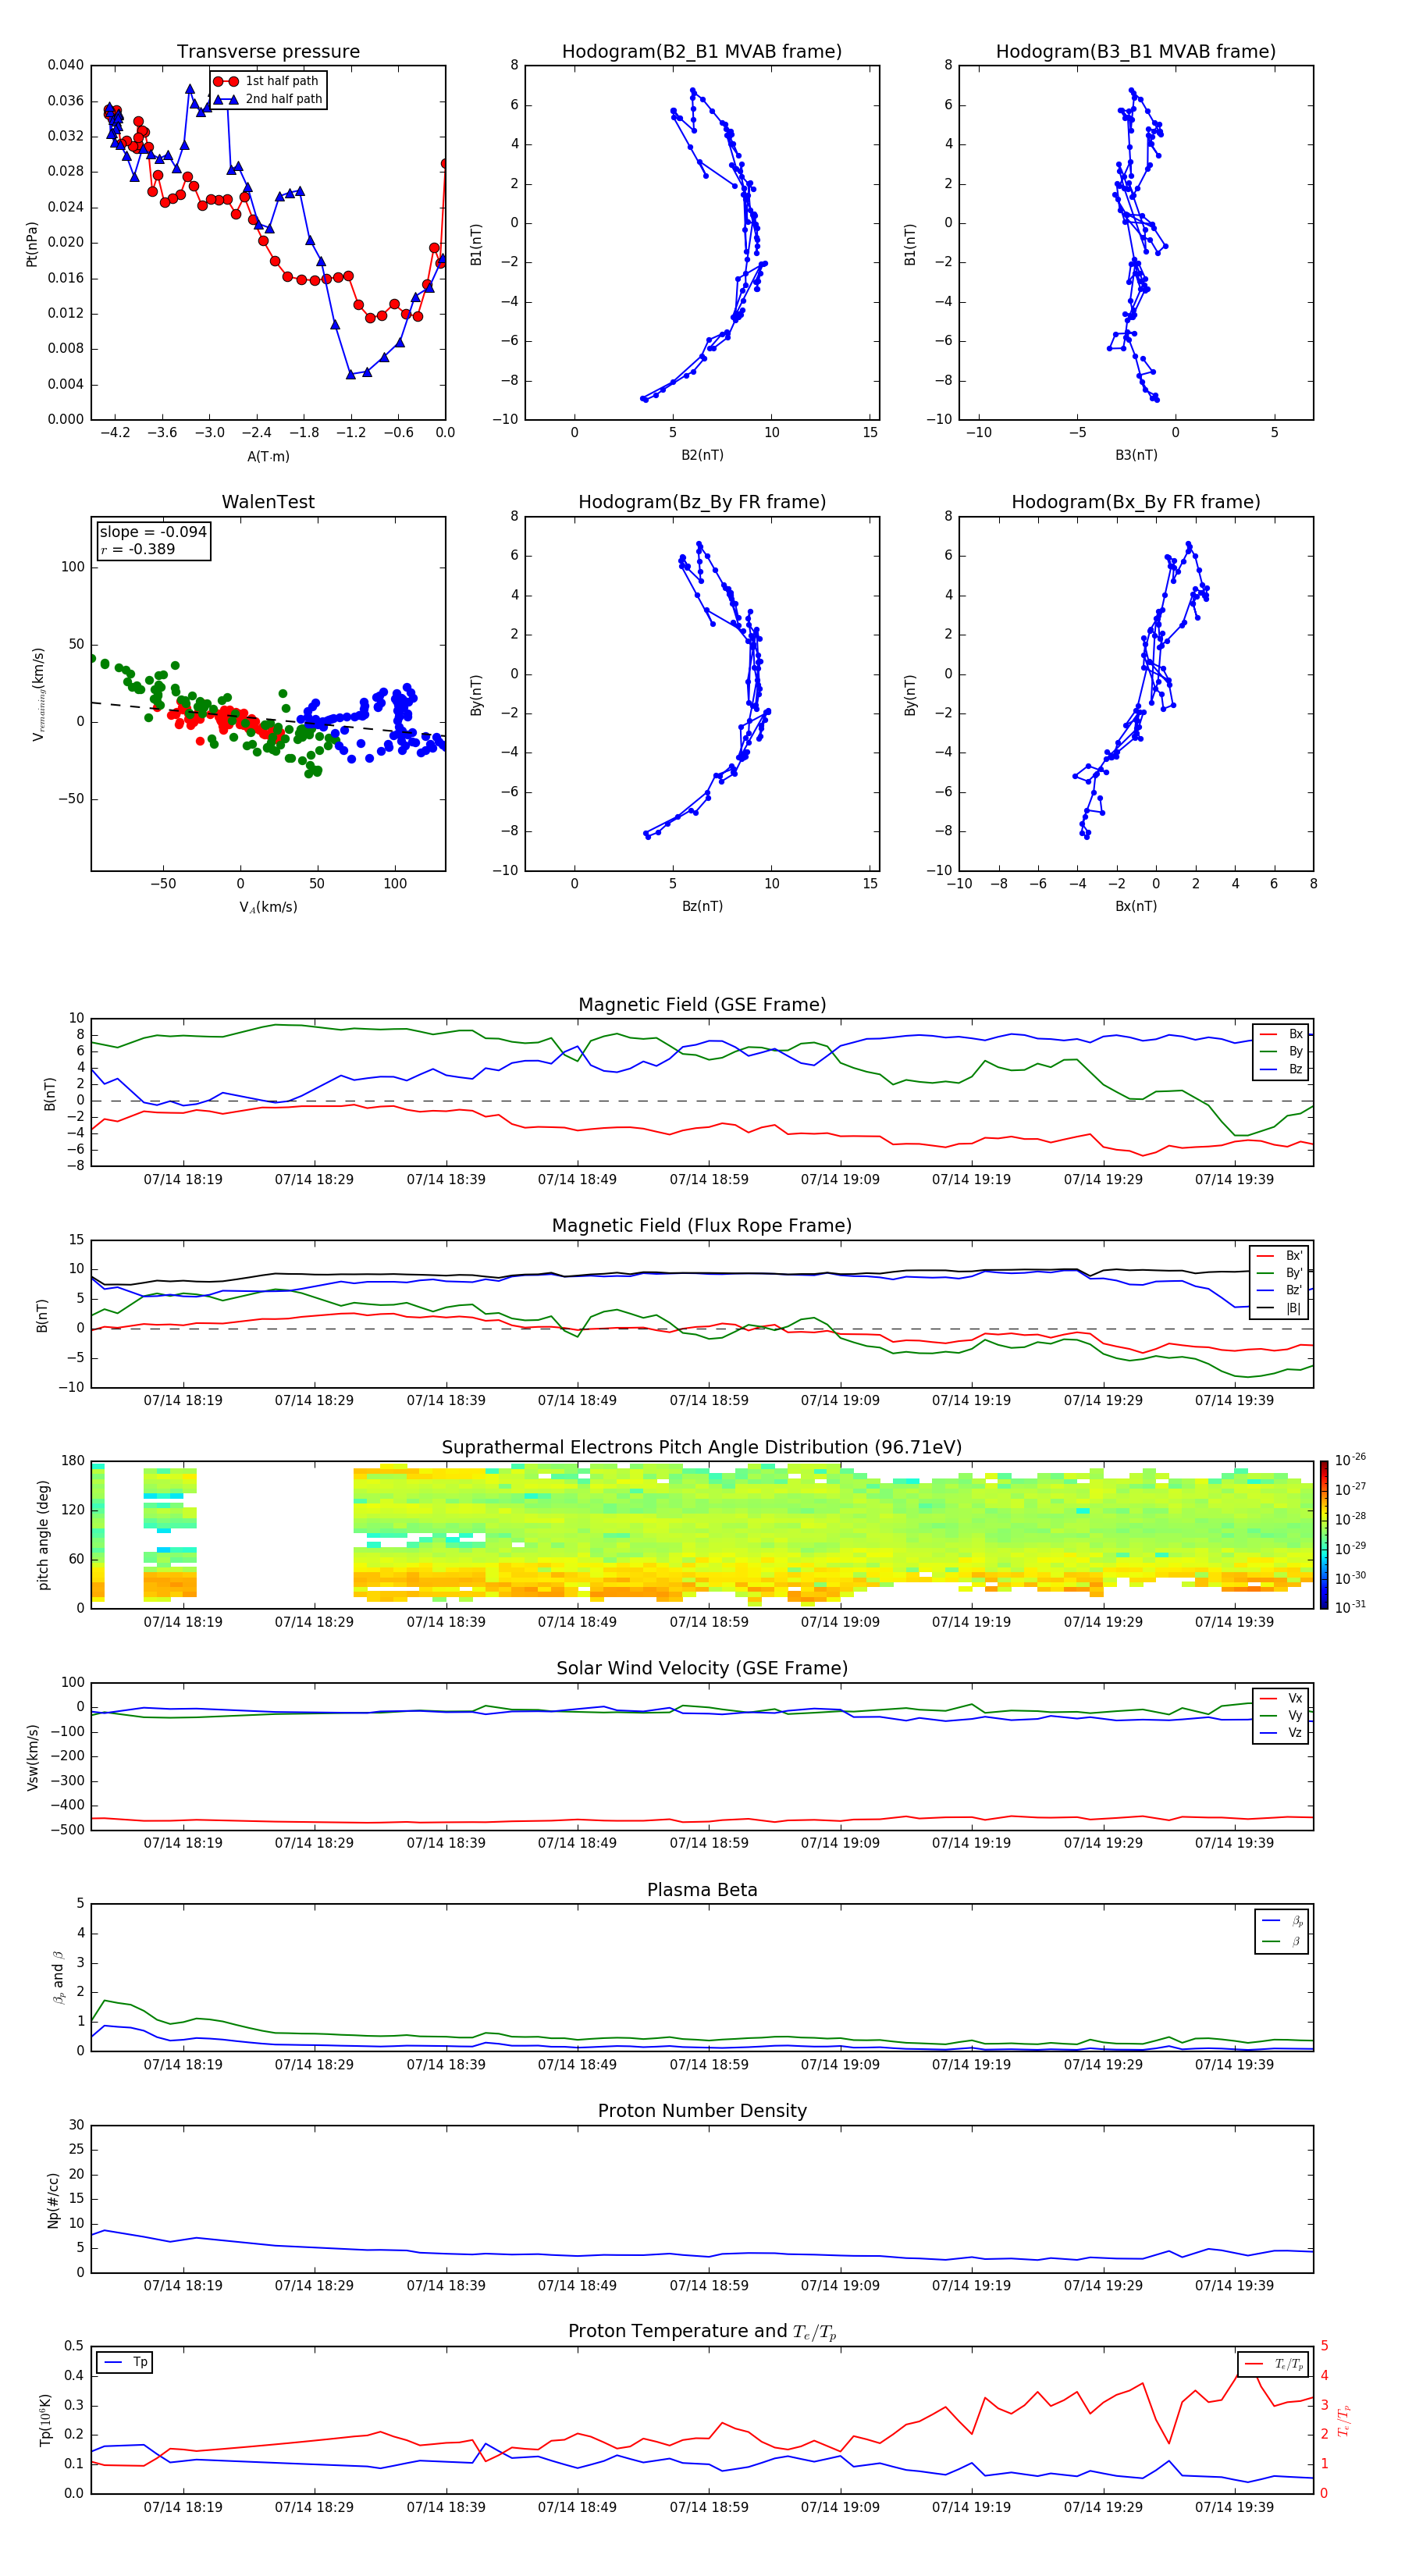Click the "βp and β" y-axis label
This screenshot has height=2576, width=1405.
[58, 1977]
